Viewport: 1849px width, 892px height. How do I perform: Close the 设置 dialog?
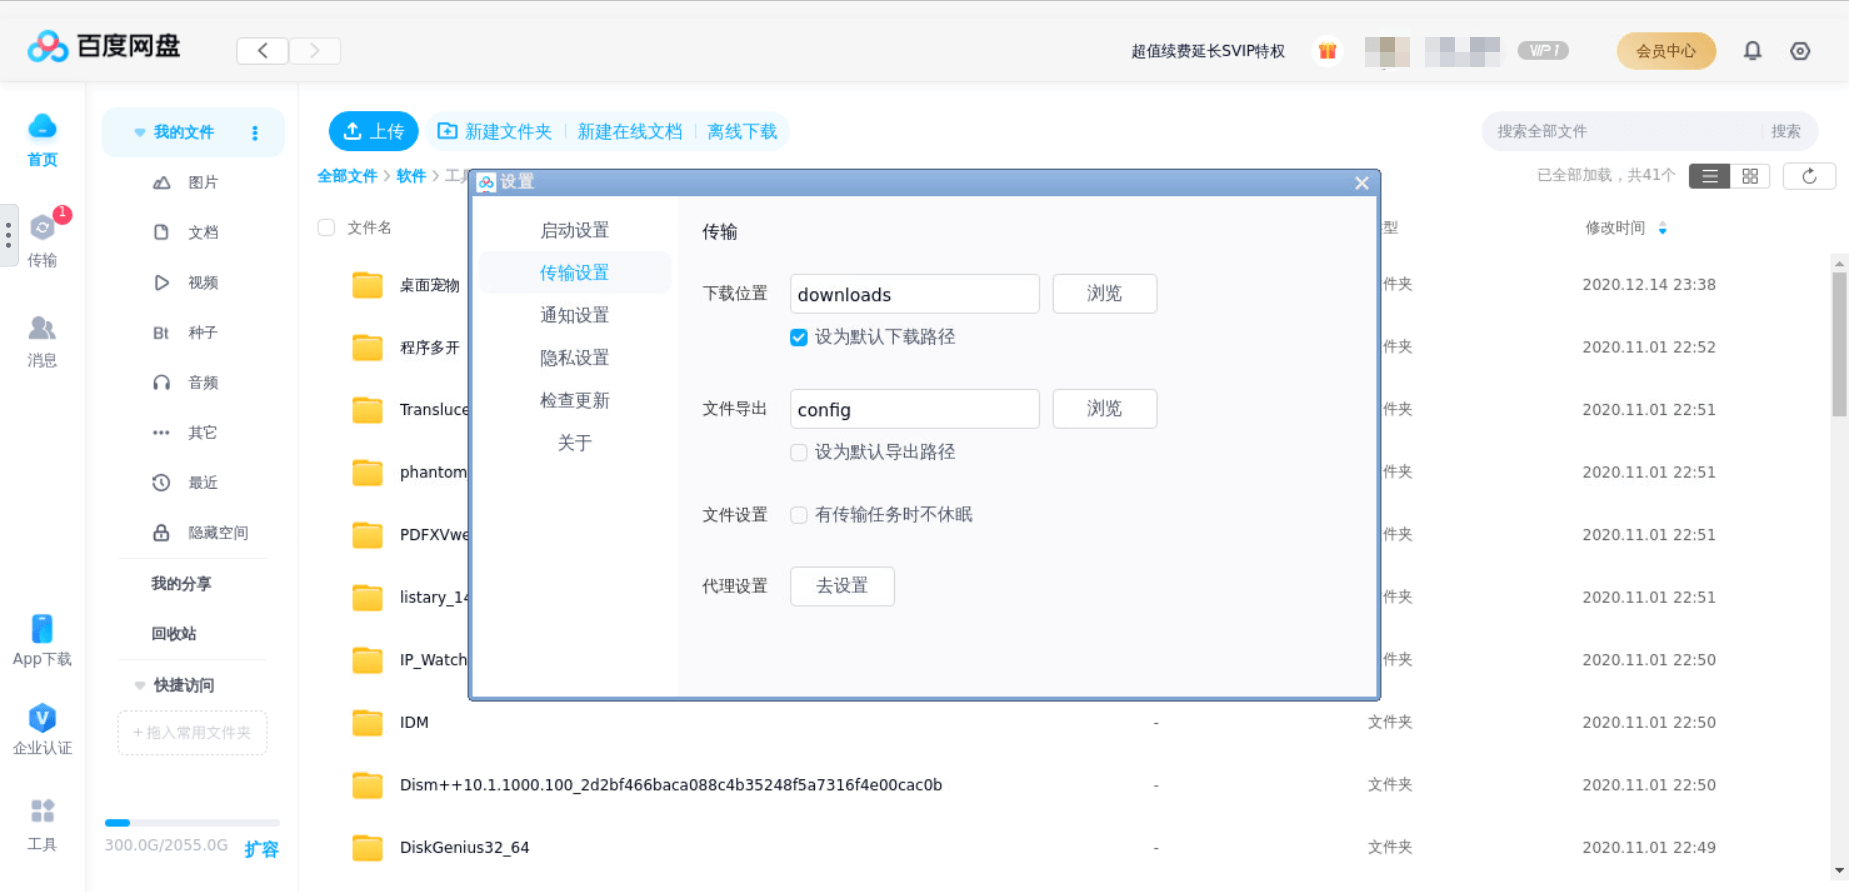1362,182
